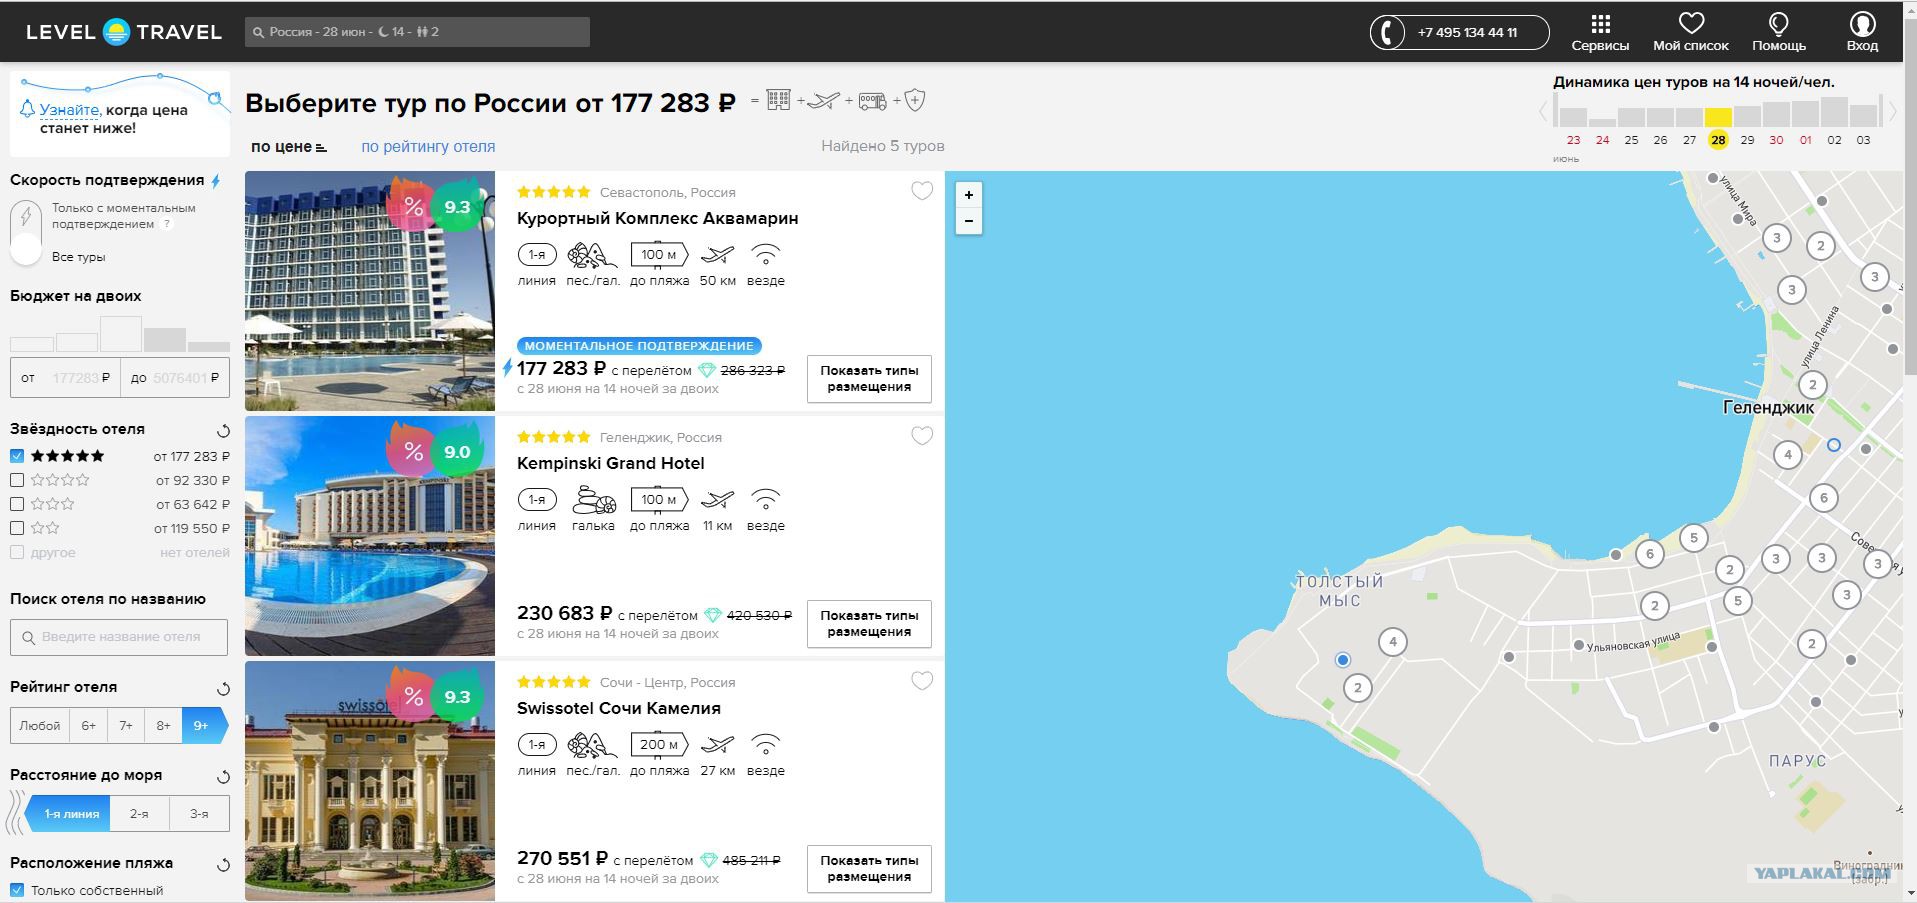Click the search bar Россия - 28 июн

(x=417, y=32)
